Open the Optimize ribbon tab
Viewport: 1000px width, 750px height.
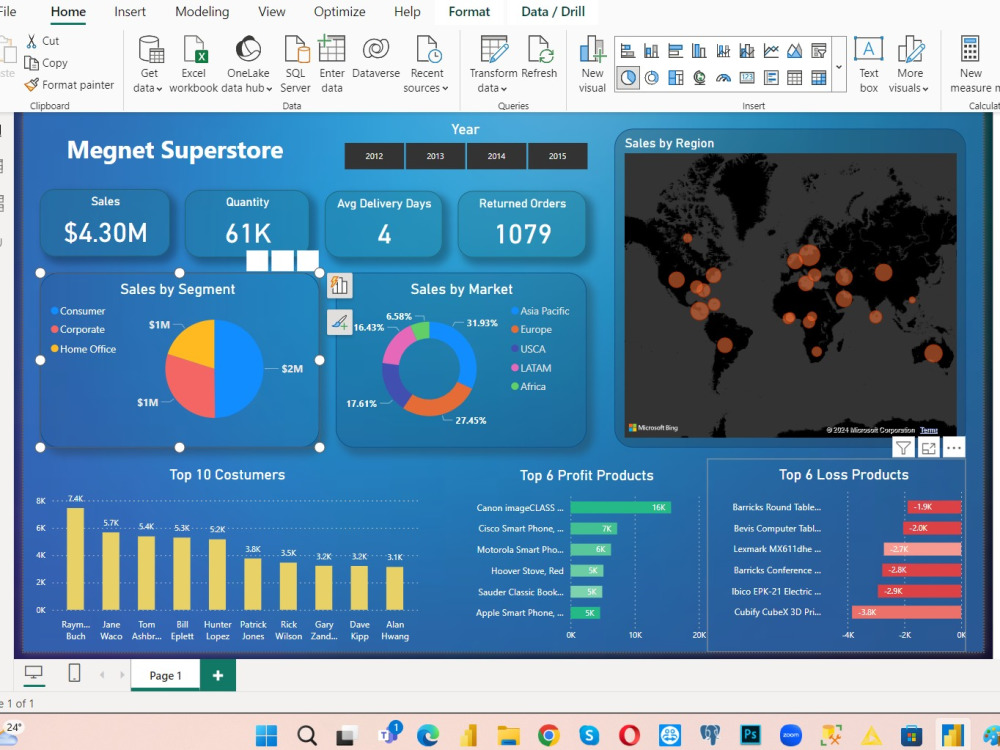[339, 11]
